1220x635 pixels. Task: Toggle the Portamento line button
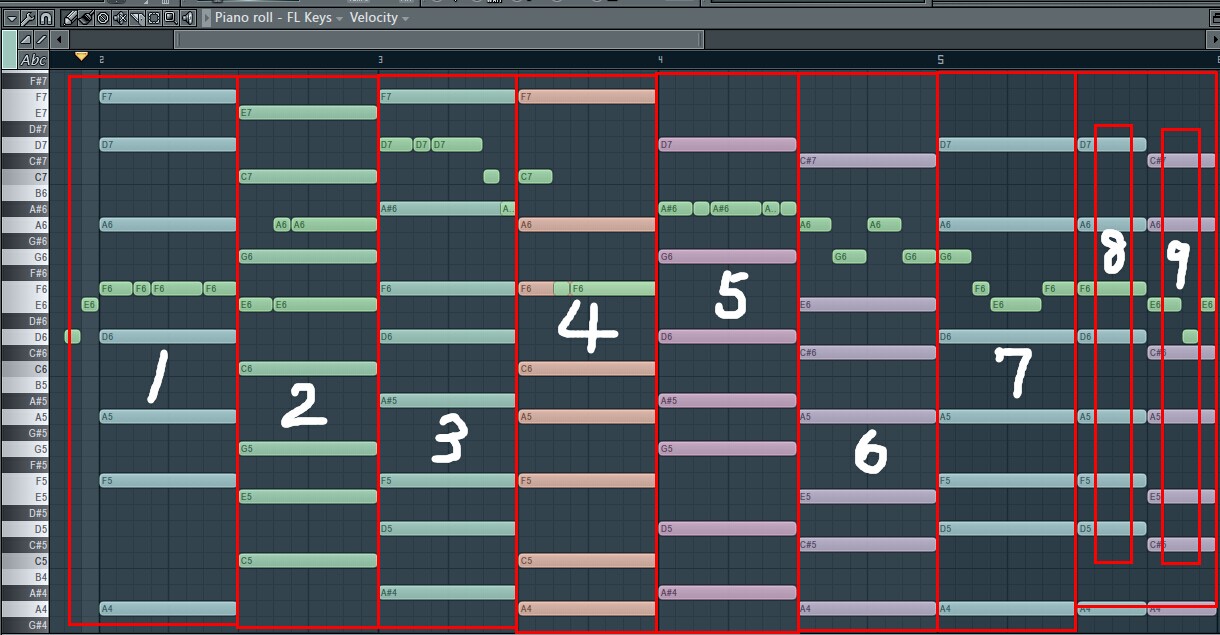[x=41, y=39]
